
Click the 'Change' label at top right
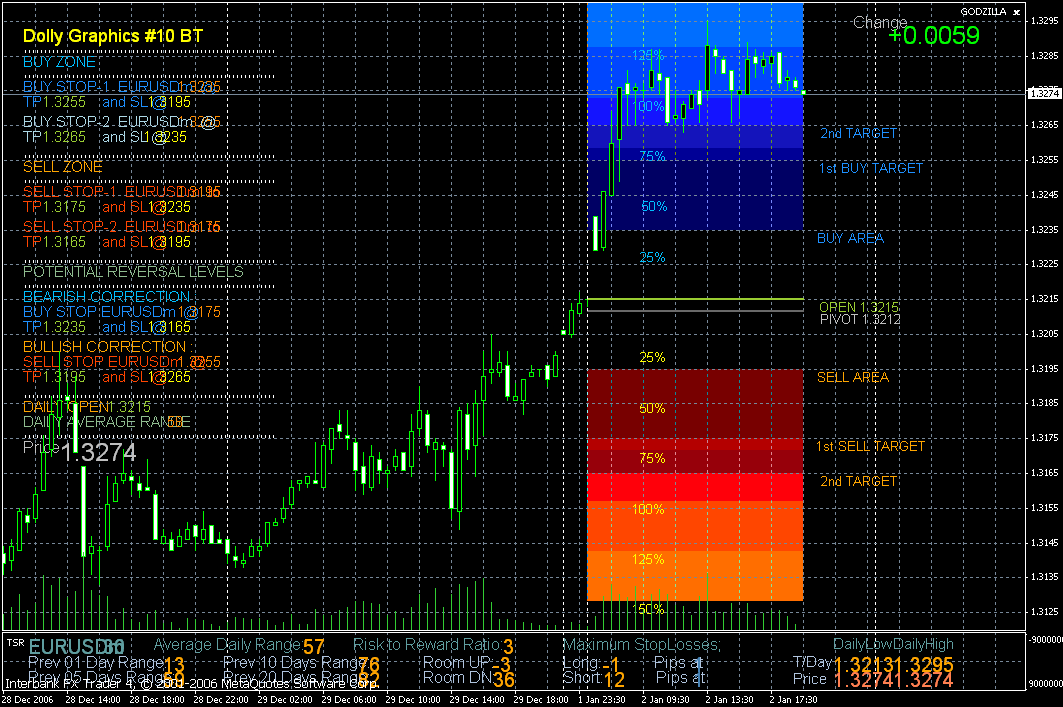tap(880, 23)
